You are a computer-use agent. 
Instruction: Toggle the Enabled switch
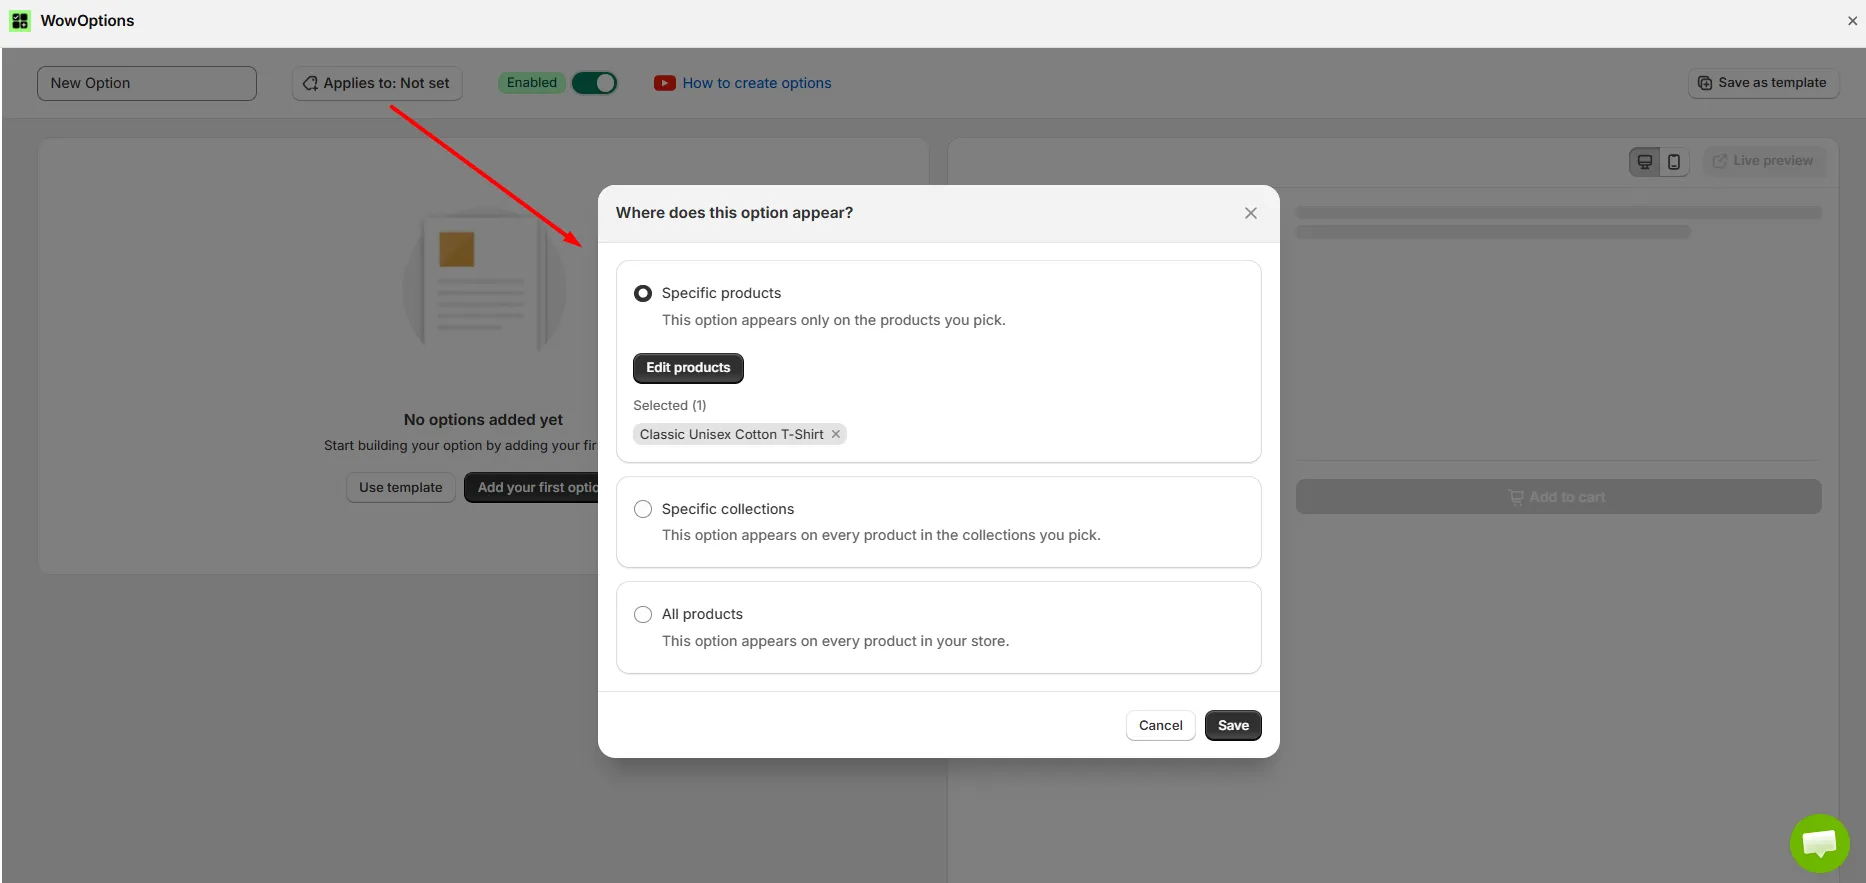(594, 83)
